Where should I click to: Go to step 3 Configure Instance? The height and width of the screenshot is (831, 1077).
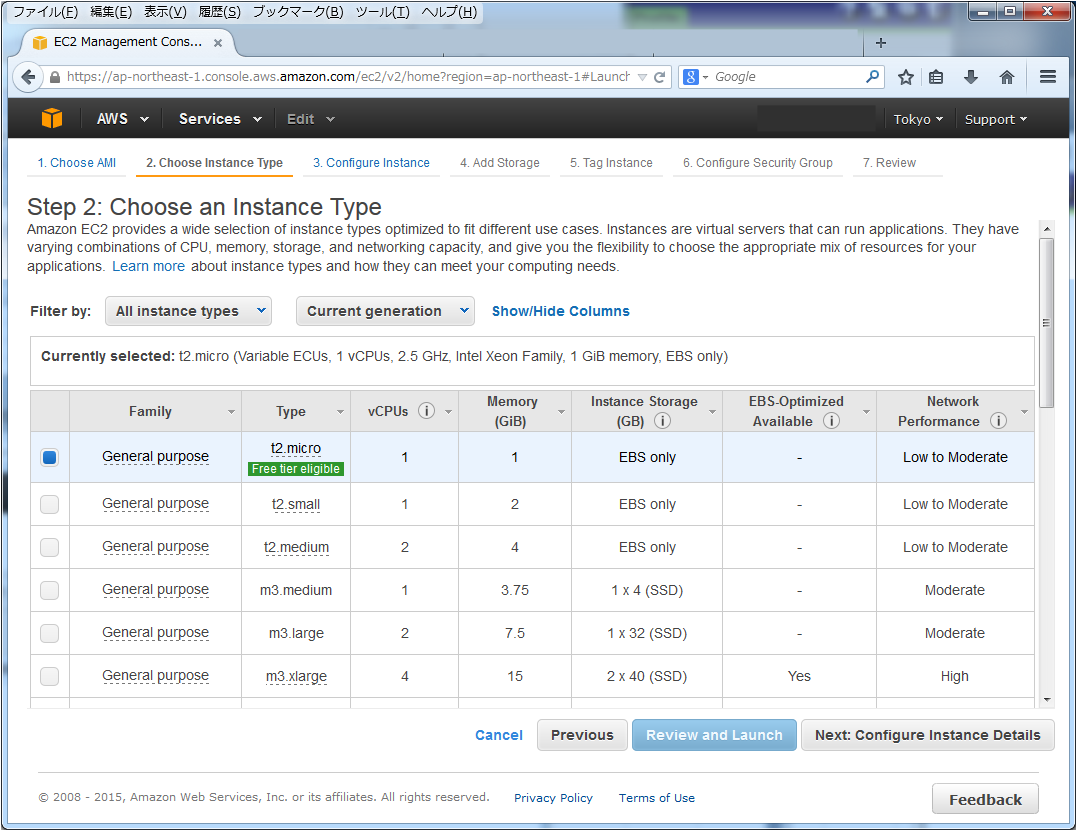click(371, 163)
